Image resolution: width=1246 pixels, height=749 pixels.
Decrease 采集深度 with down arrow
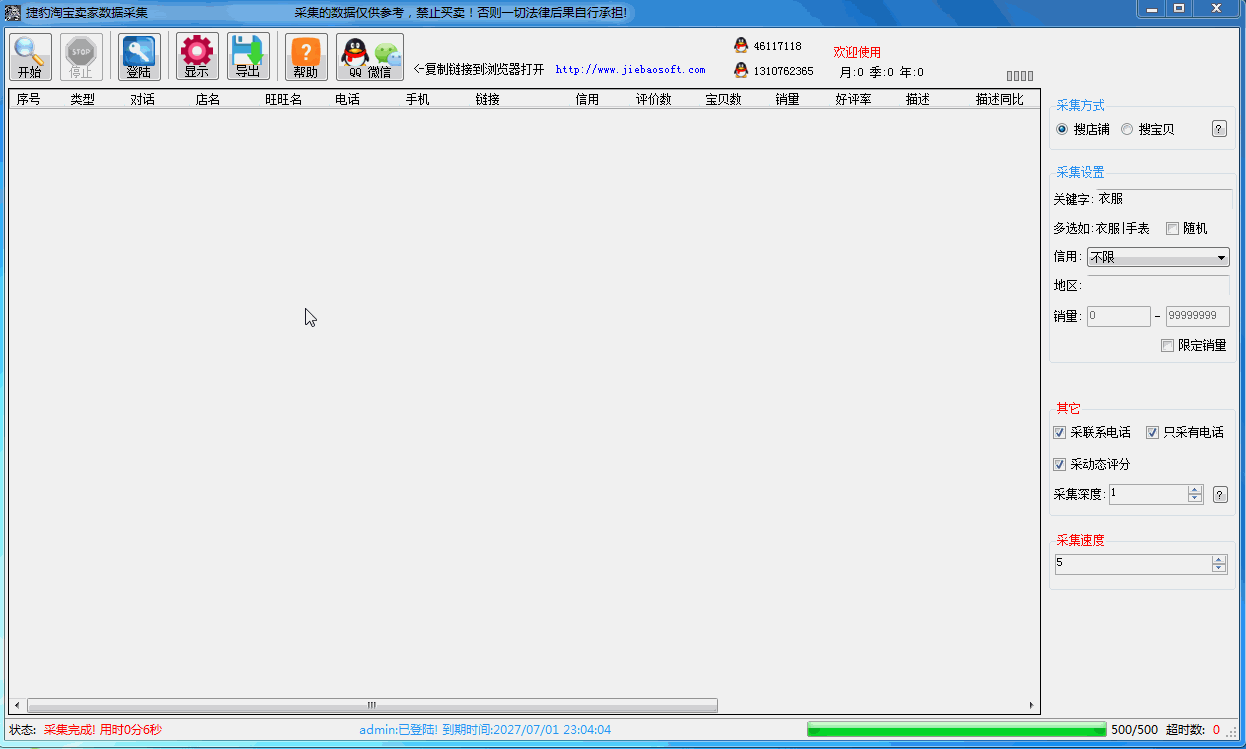[x=1194, y=498]
